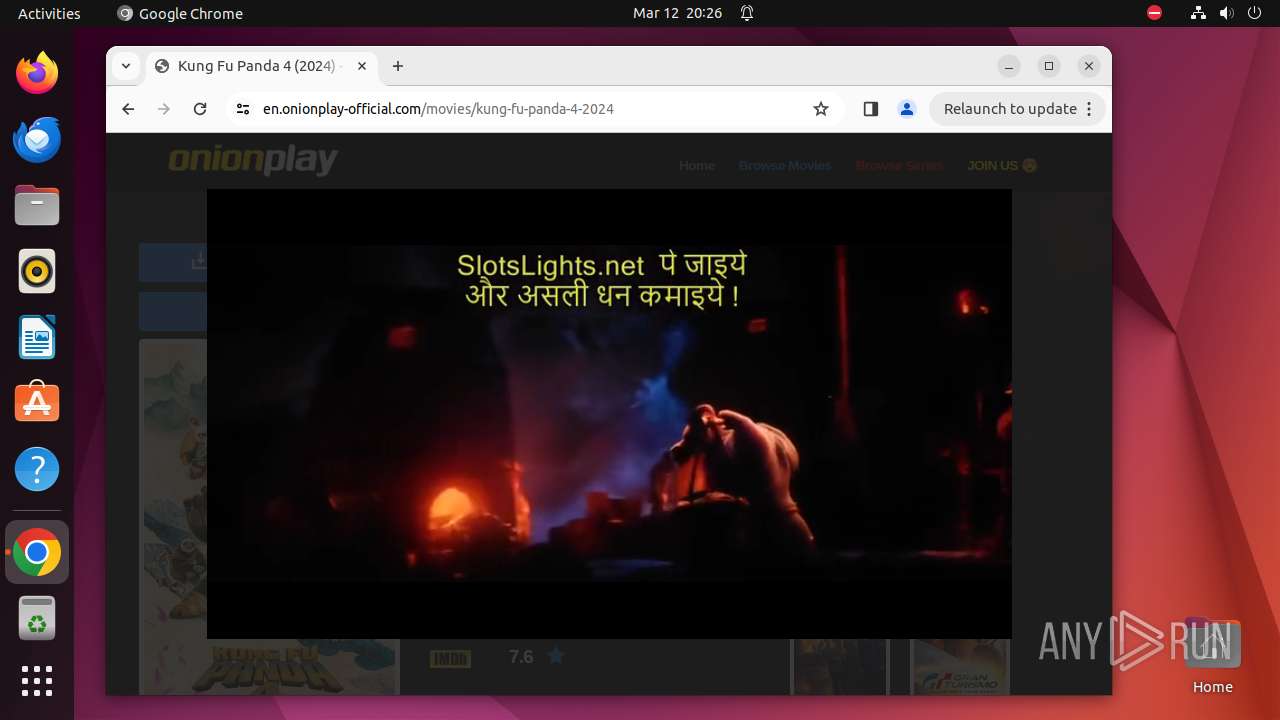Open the Help icon in dock
This screenshot has height=720, width=1280.
point(37,469)
